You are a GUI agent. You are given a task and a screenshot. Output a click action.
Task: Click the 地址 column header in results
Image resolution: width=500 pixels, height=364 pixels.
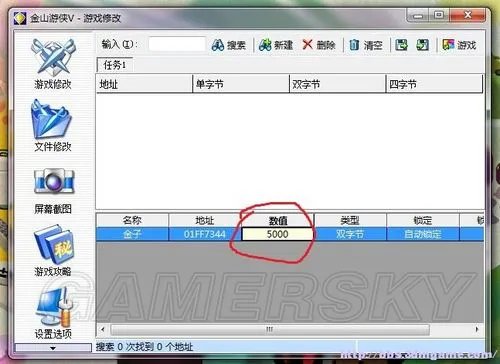click(x=144, y=84)
